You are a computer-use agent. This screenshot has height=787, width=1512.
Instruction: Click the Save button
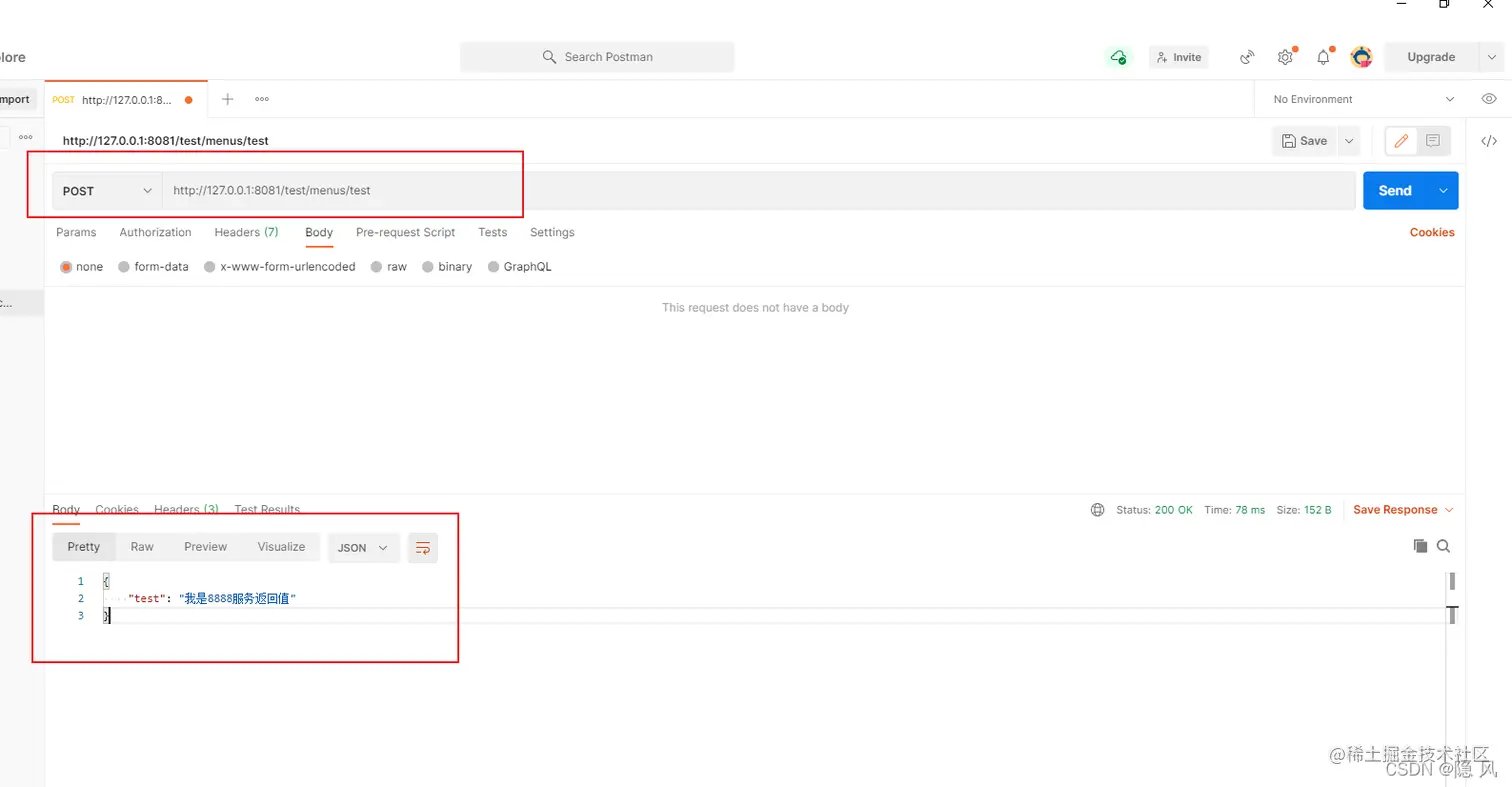[x=1305, y=141]
